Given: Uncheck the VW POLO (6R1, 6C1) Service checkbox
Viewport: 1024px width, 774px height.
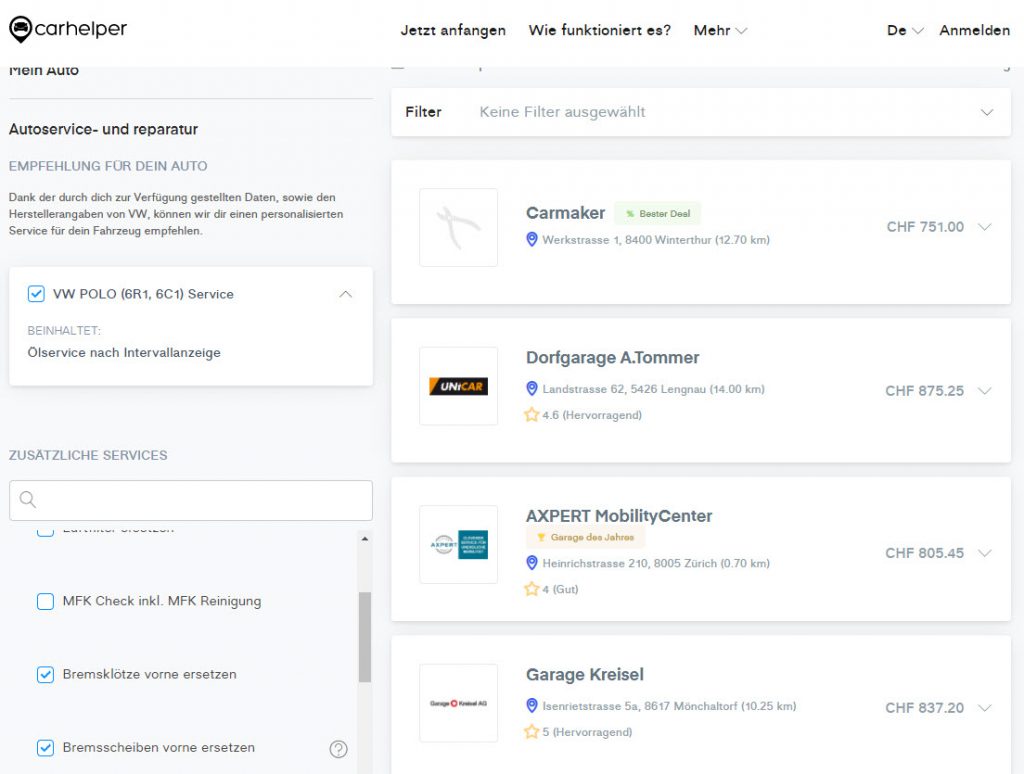Looking at the screenshot, I should 36,294.
